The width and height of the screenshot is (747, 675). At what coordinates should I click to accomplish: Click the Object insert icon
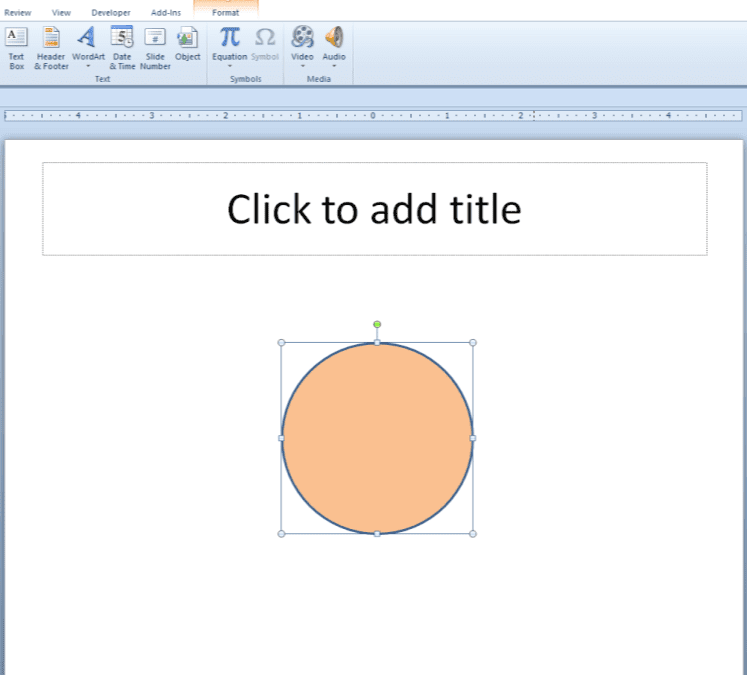[x=187, y=44]
